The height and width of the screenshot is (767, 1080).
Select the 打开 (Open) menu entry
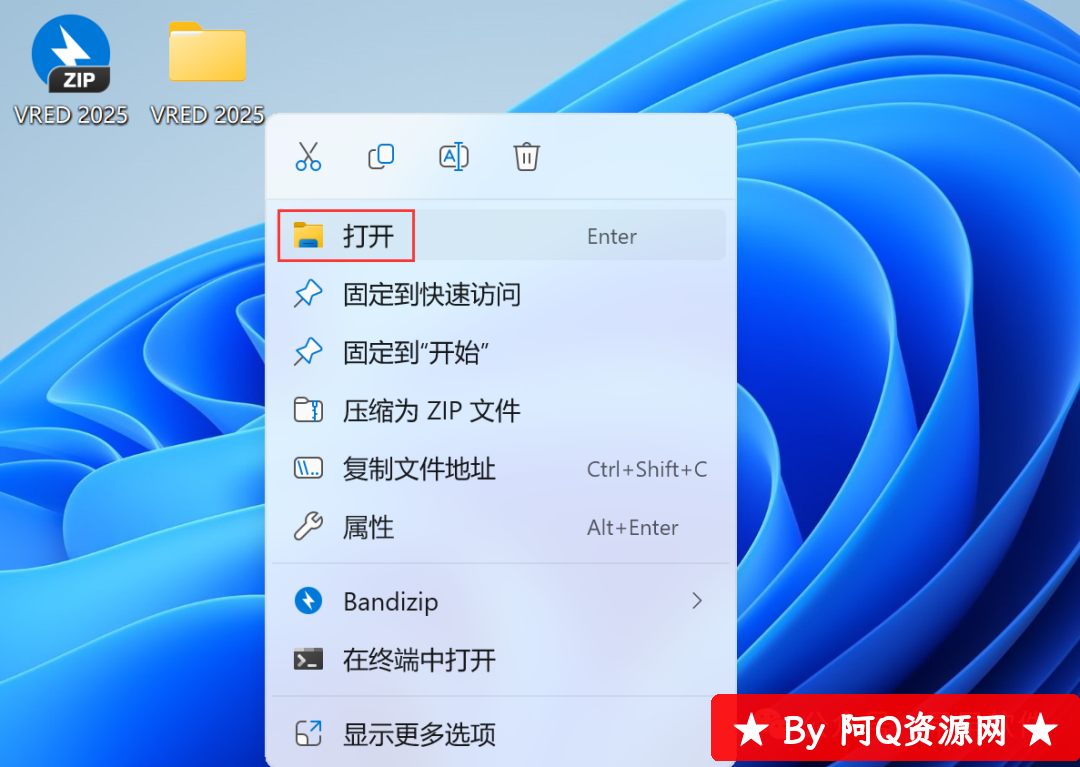coord(501,235)
